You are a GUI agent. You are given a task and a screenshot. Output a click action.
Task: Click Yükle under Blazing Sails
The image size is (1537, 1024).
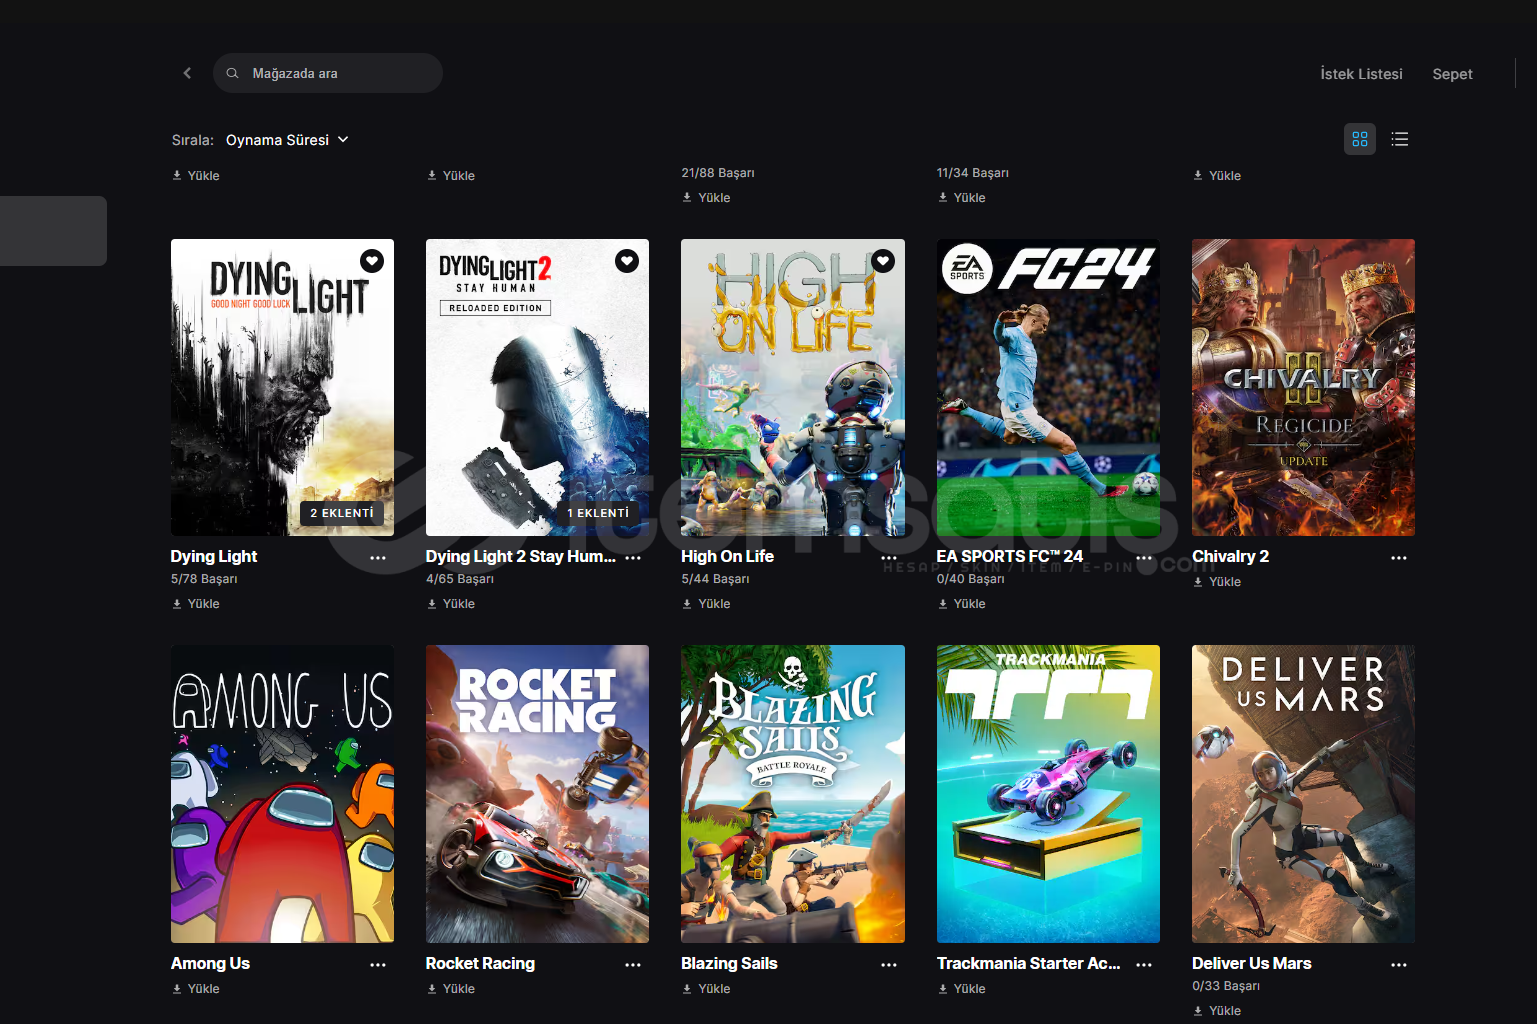tap(706, 989)
